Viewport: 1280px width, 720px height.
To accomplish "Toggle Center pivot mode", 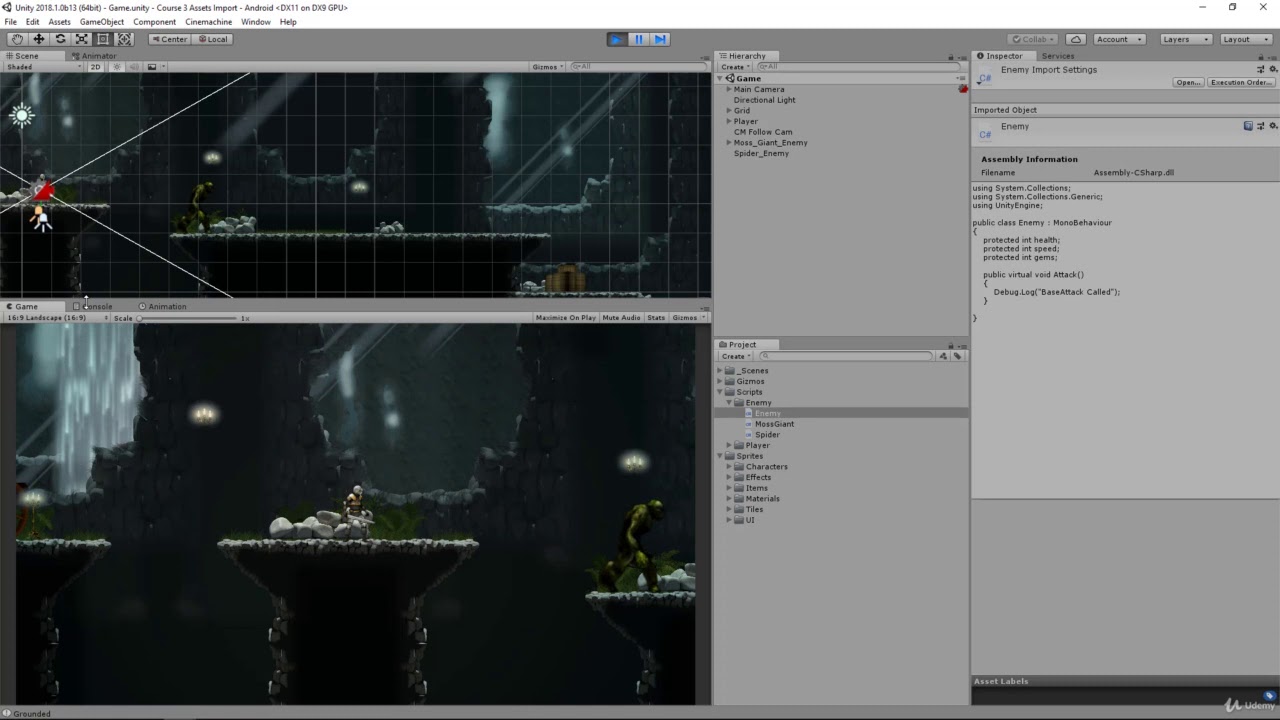I will [x=169, y=39].
